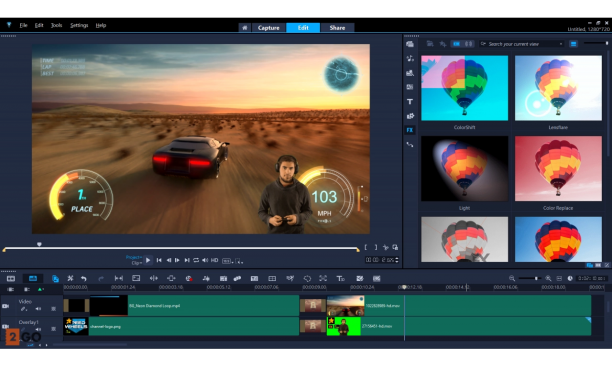Open the resize/crop mode dropdown in preview
The image size is (612, 367).
tap(239, 261)
